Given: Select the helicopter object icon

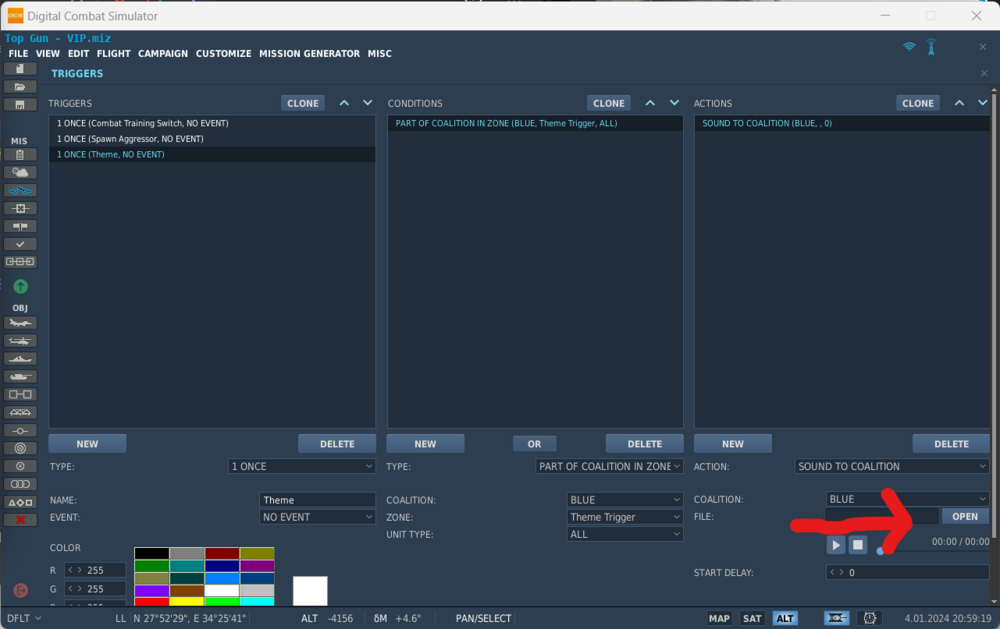Looking at the screenshot, I should coord(20,341).
